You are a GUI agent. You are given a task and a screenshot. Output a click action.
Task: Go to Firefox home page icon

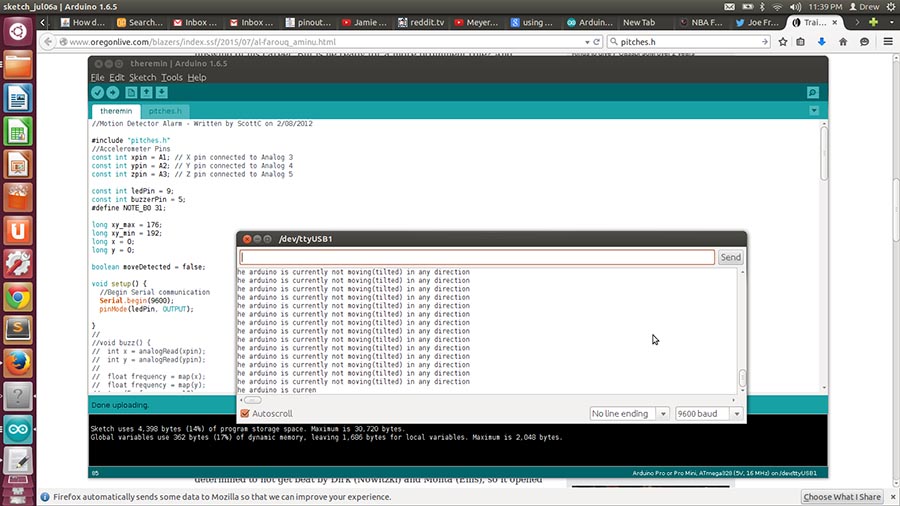[x=843, y=42]
